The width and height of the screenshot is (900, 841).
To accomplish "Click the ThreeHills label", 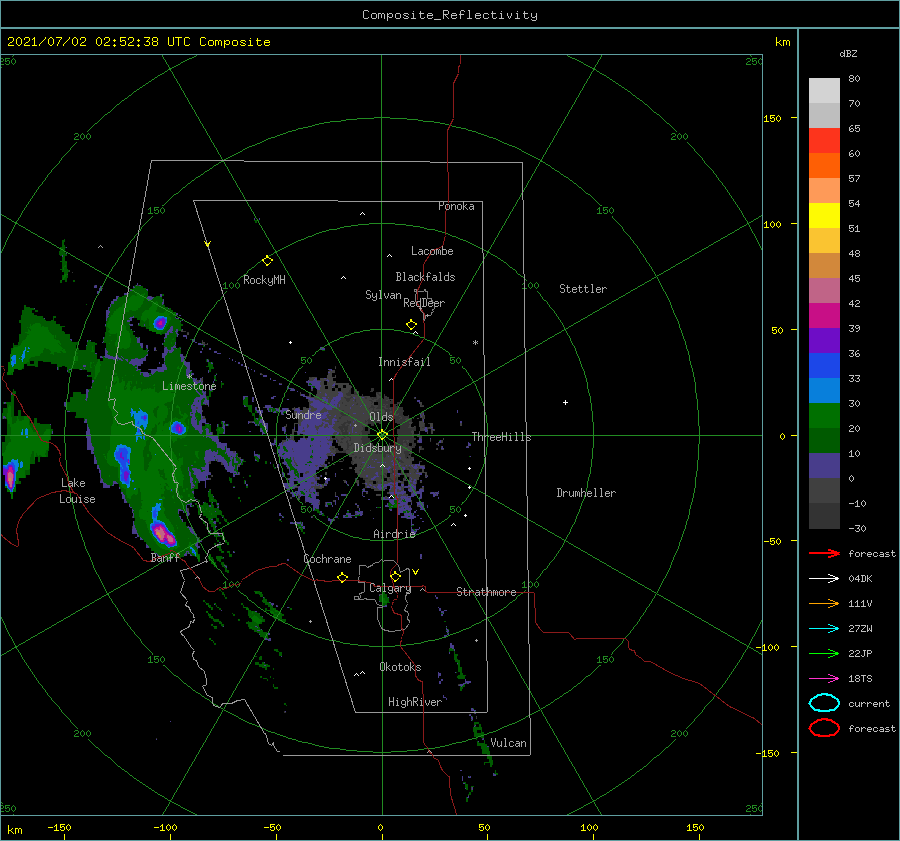I will (501, 437).
